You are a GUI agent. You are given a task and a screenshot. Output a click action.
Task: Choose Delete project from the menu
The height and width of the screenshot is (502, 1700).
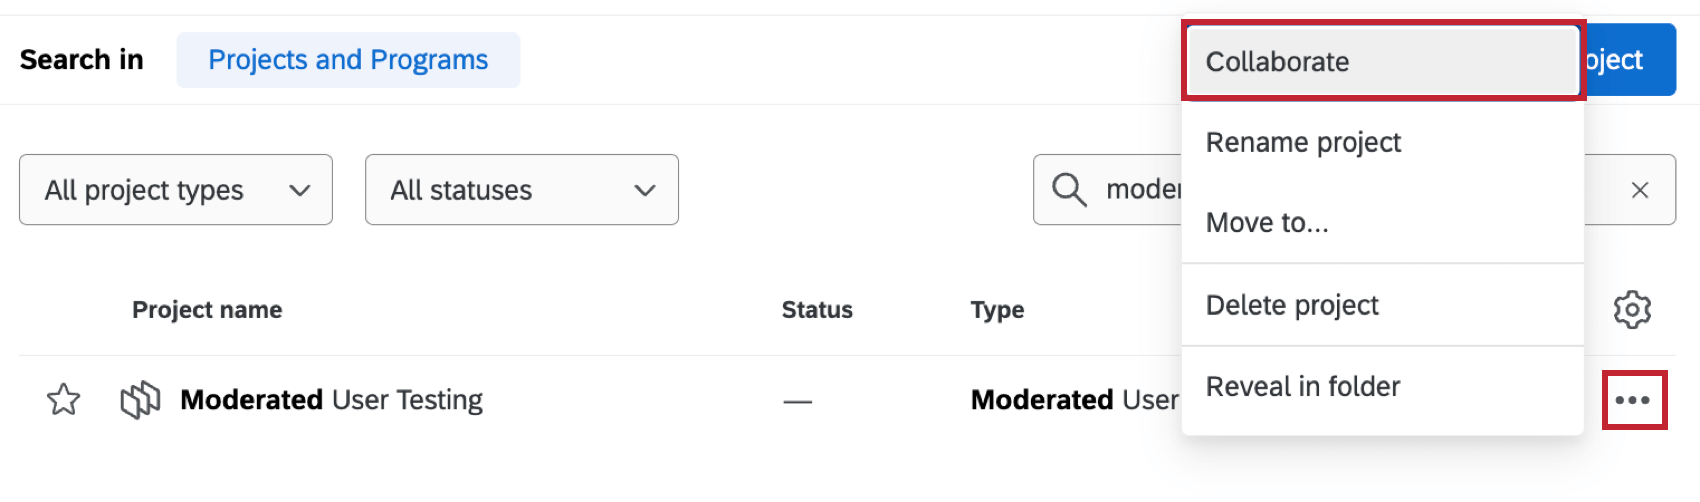1292,305
